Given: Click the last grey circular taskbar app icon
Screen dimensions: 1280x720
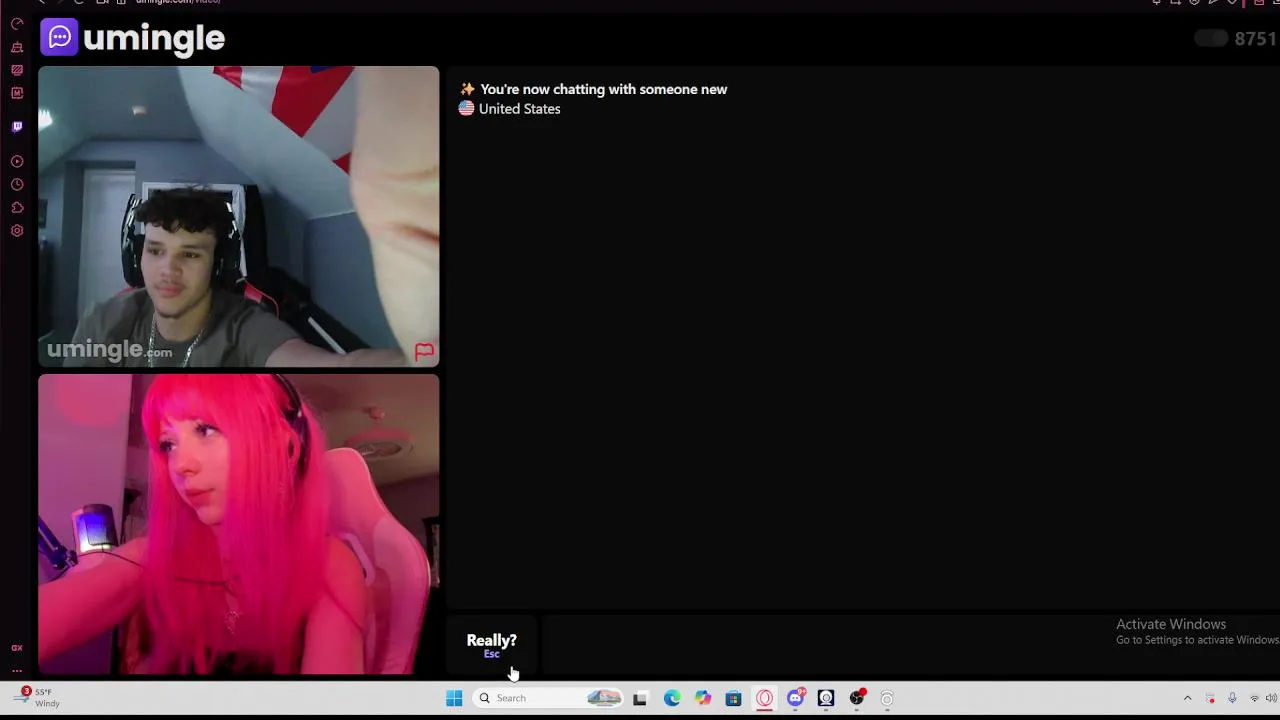Looking at the screenshot, I should click(x=887, y=698).
